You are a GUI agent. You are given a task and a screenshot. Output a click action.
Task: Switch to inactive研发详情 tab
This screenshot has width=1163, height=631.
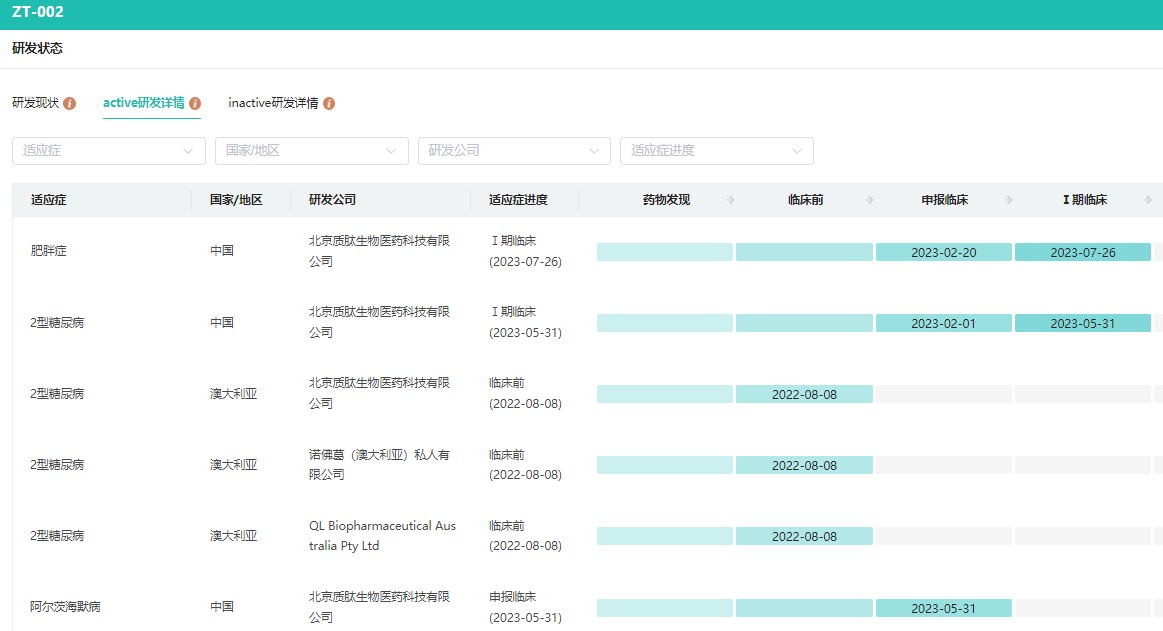click(x=273, y=103)
